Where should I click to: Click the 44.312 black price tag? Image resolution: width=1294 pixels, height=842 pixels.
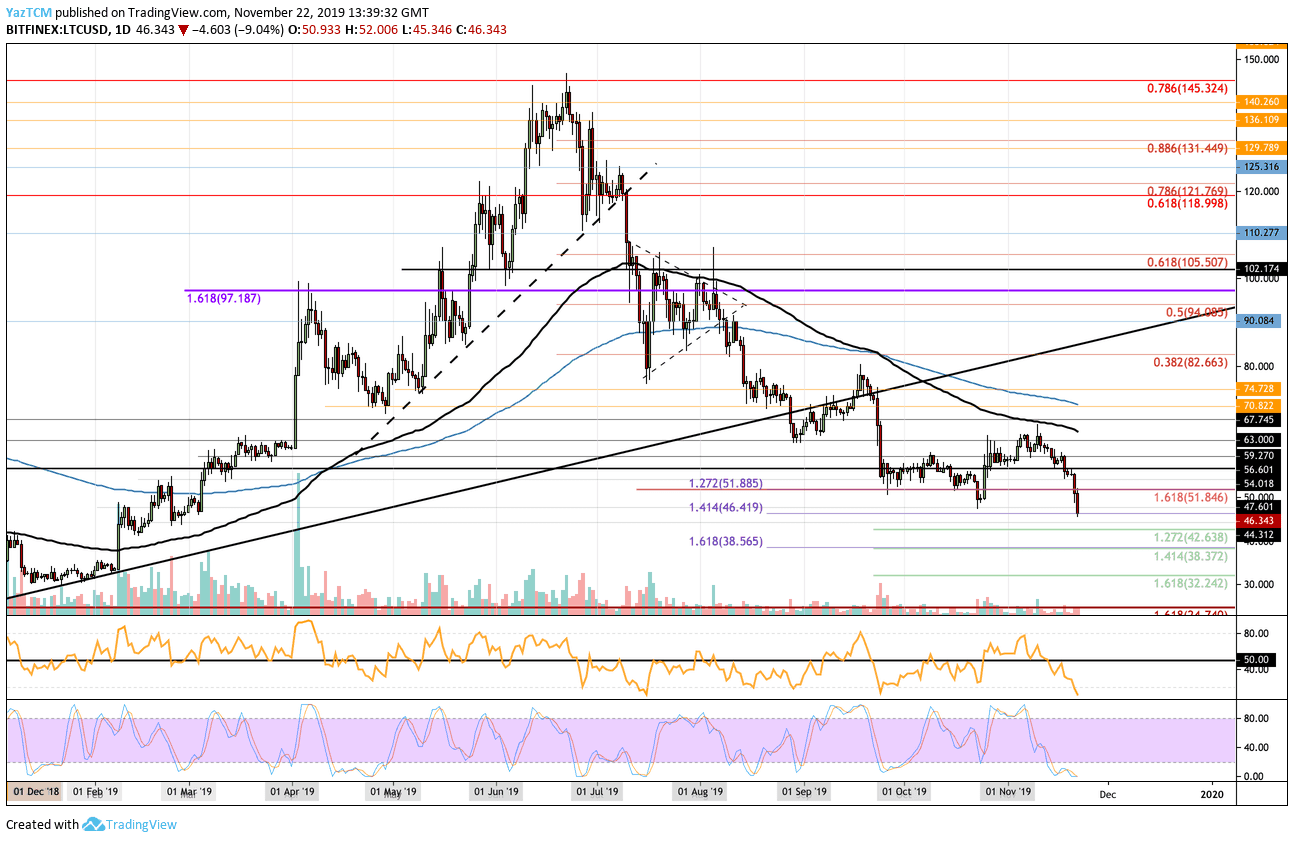click(1258, 535)
